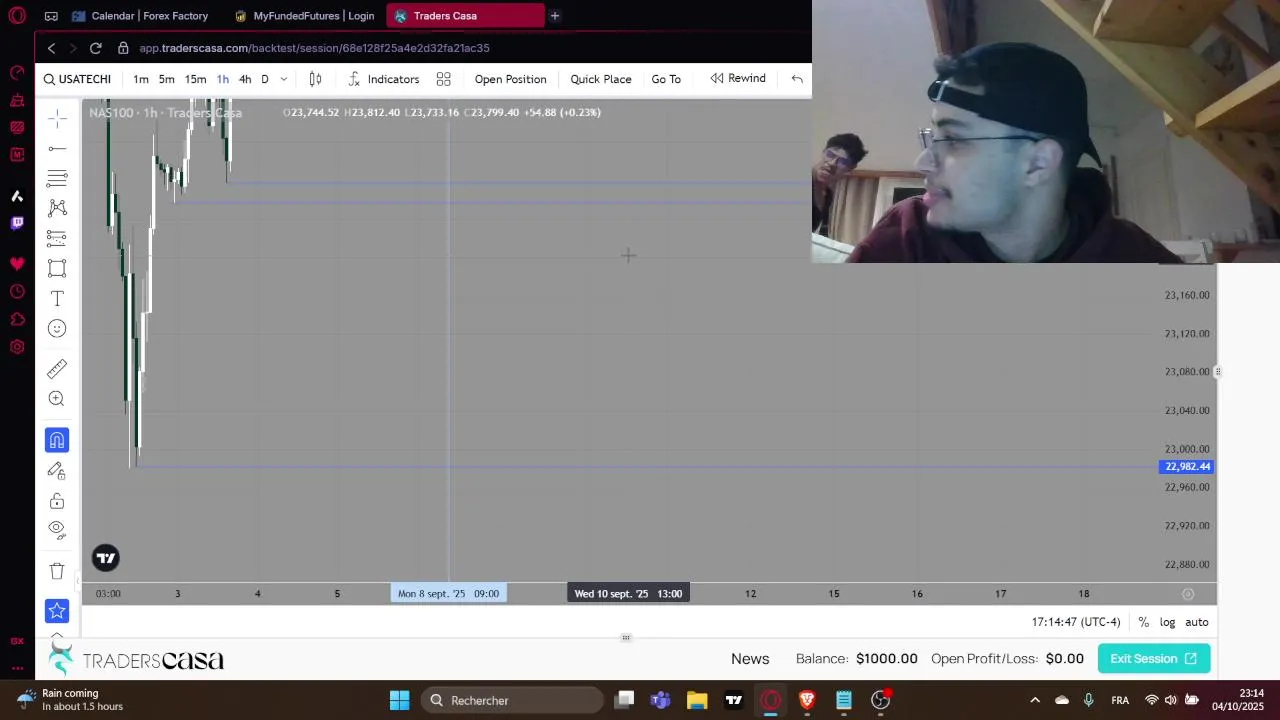Switch to the 15m timeframe
The image size is (1280, 720).
[195, 79]
